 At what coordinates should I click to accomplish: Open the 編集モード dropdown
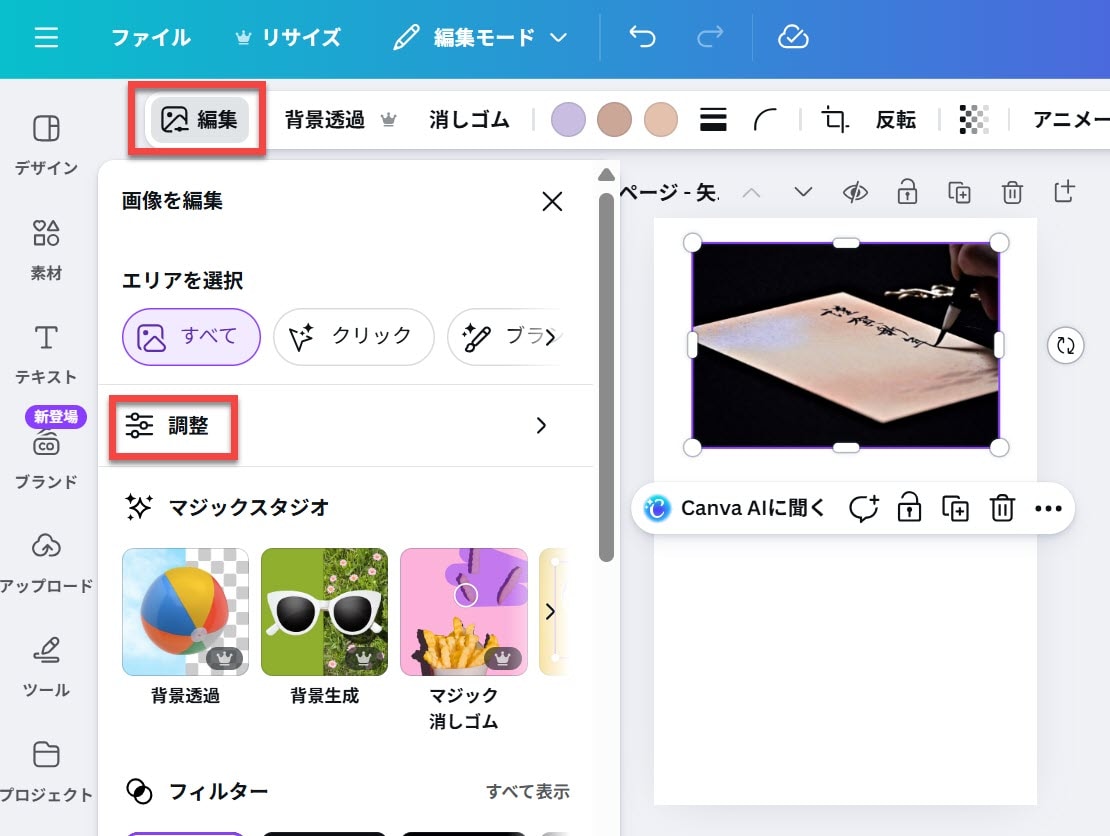(x=481, y=38)
